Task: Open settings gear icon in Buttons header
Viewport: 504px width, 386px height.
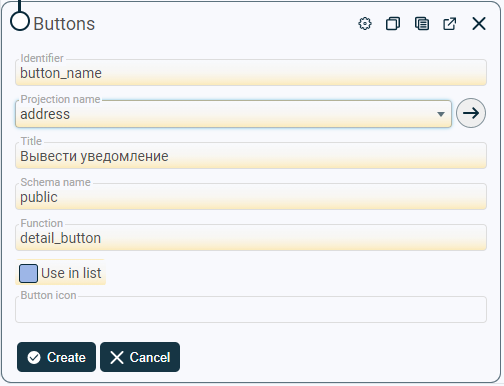Action: point(365,24)
